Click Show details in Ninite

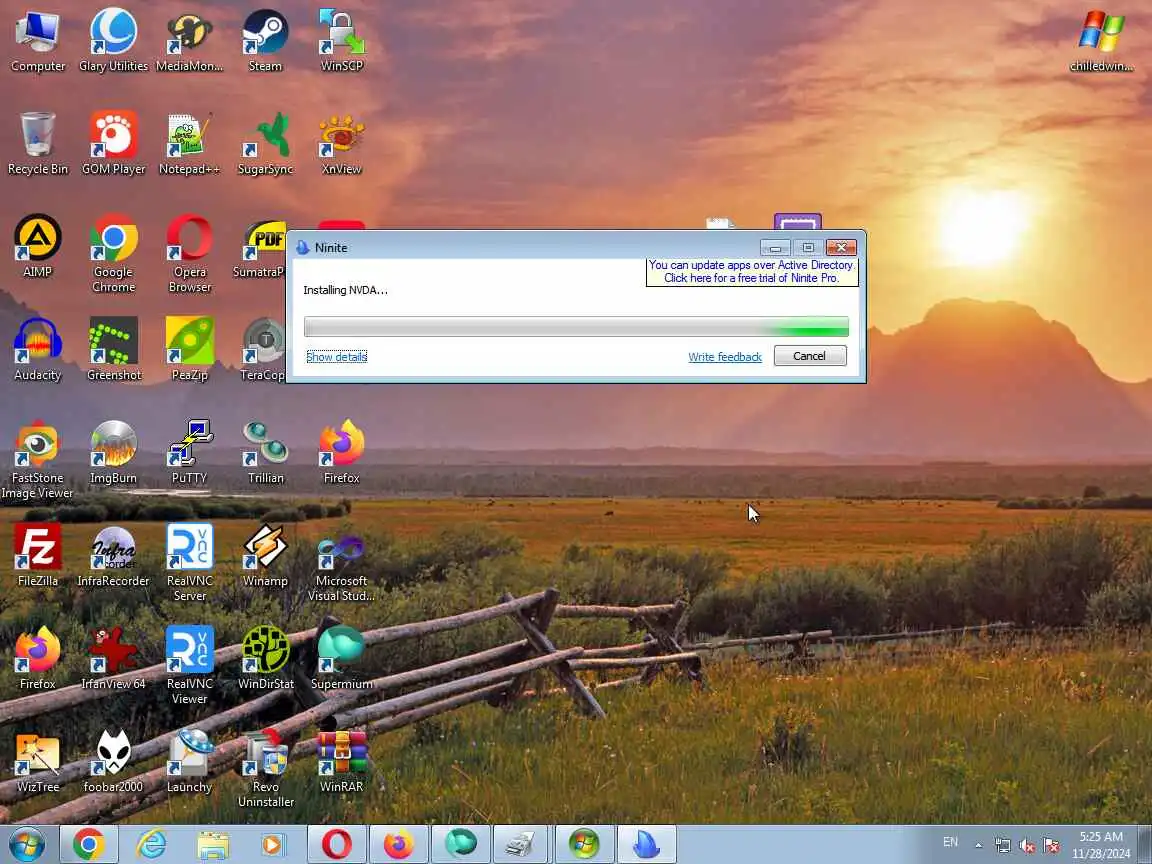tap(336, 356)
